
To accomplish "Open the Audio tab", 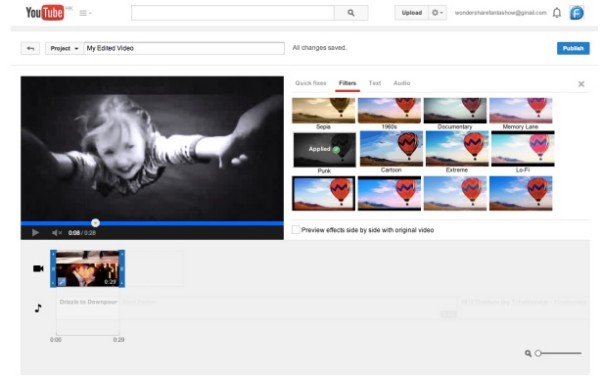I will point(401,83).
